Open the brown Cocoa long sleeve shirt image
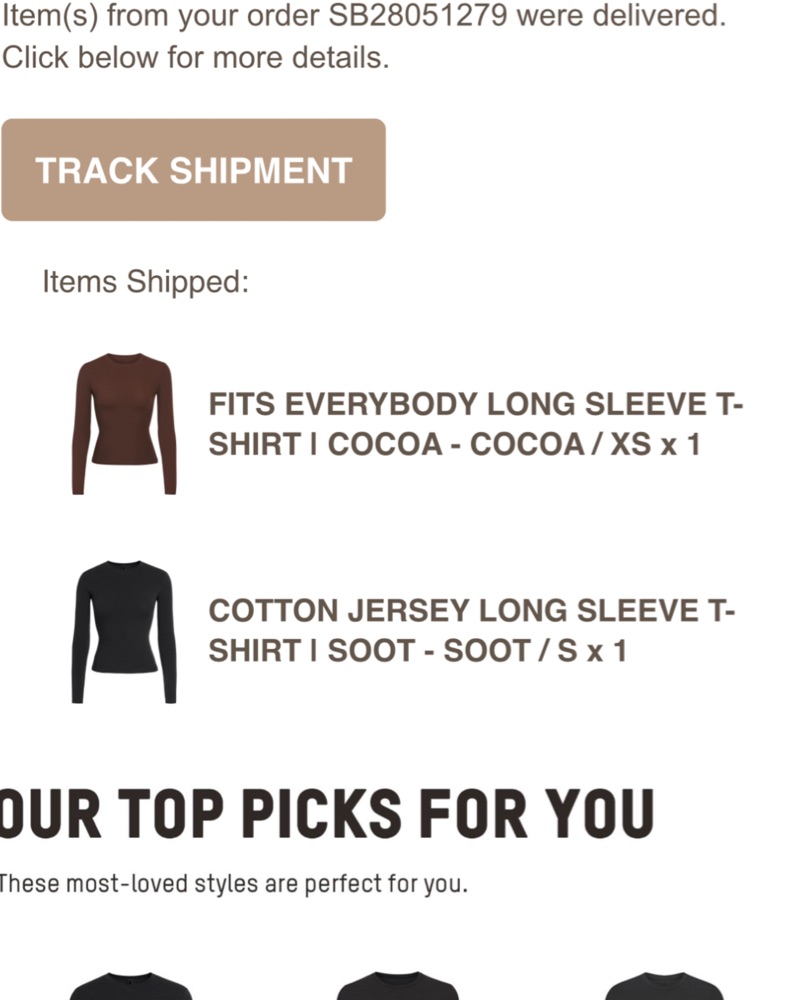This screenshot has width=801, height=1000. [x=124, y=423]
